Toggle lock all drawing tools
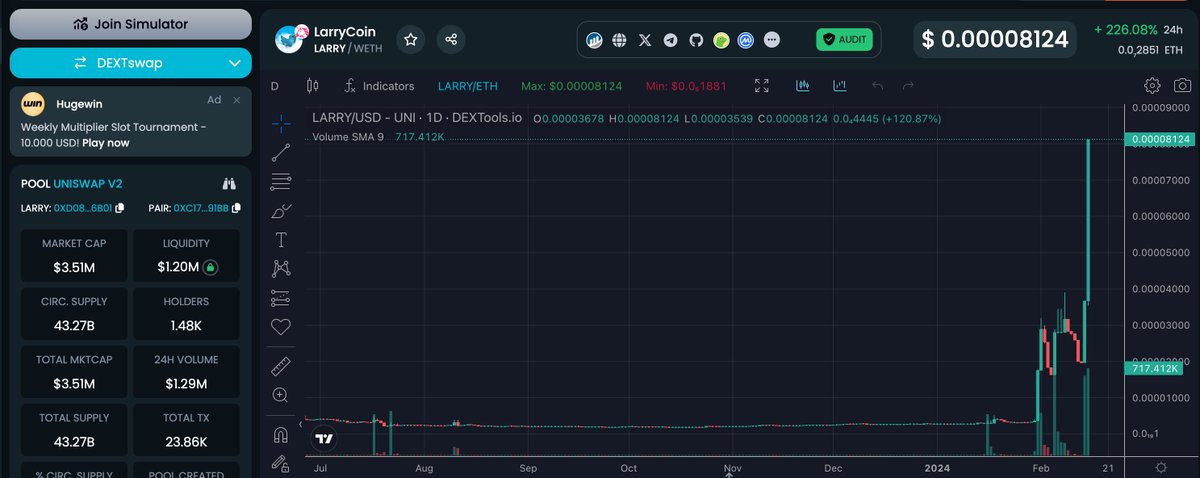The height and width of the screenshot is (478, 1200). pyautogui.click(x=281, y=464)
